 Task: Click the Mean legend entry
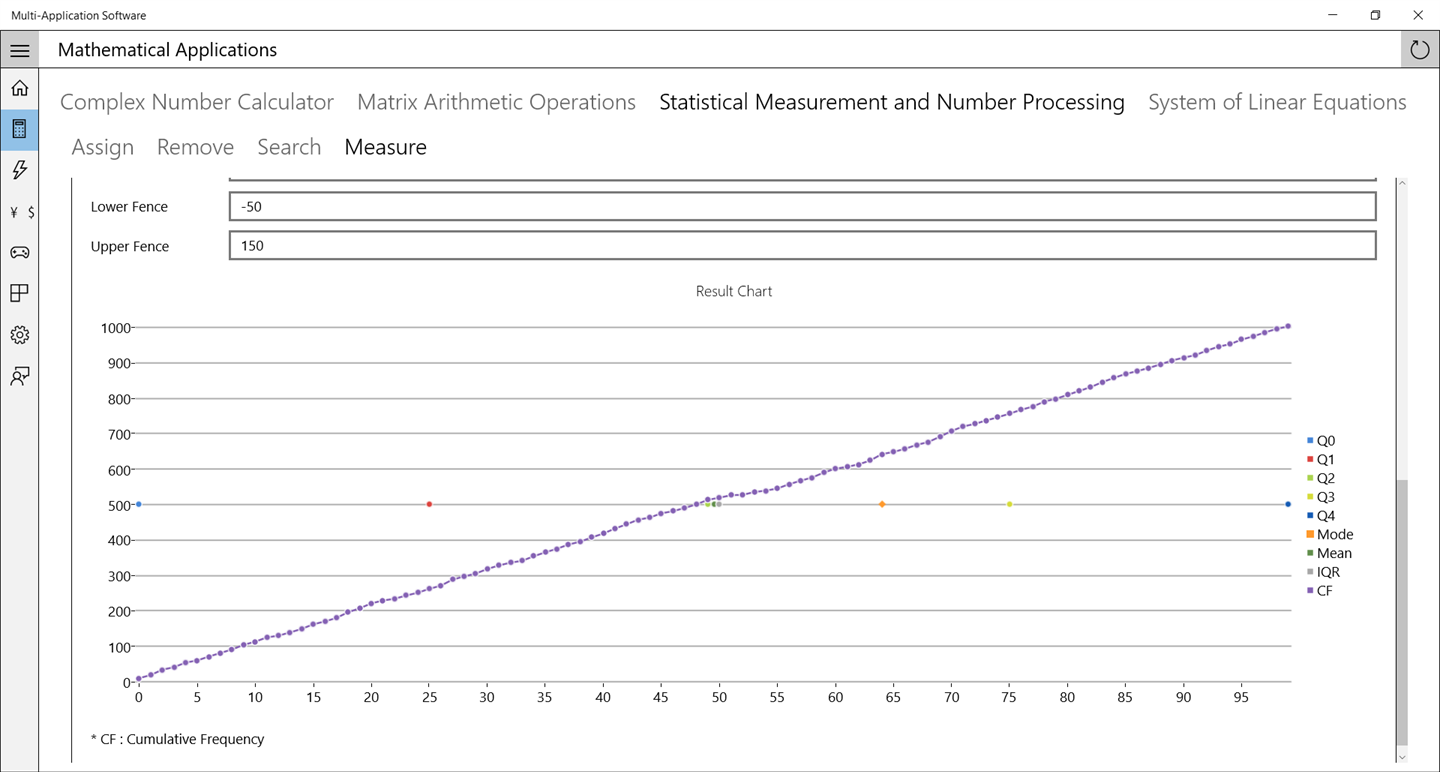(x=1329, y=553)
